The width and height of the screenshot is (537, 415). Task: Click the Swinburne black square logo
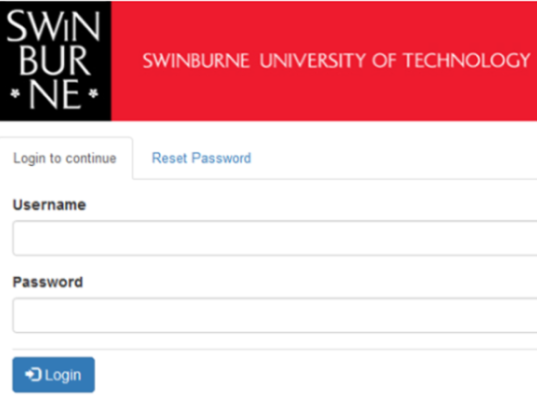point(55,61)
